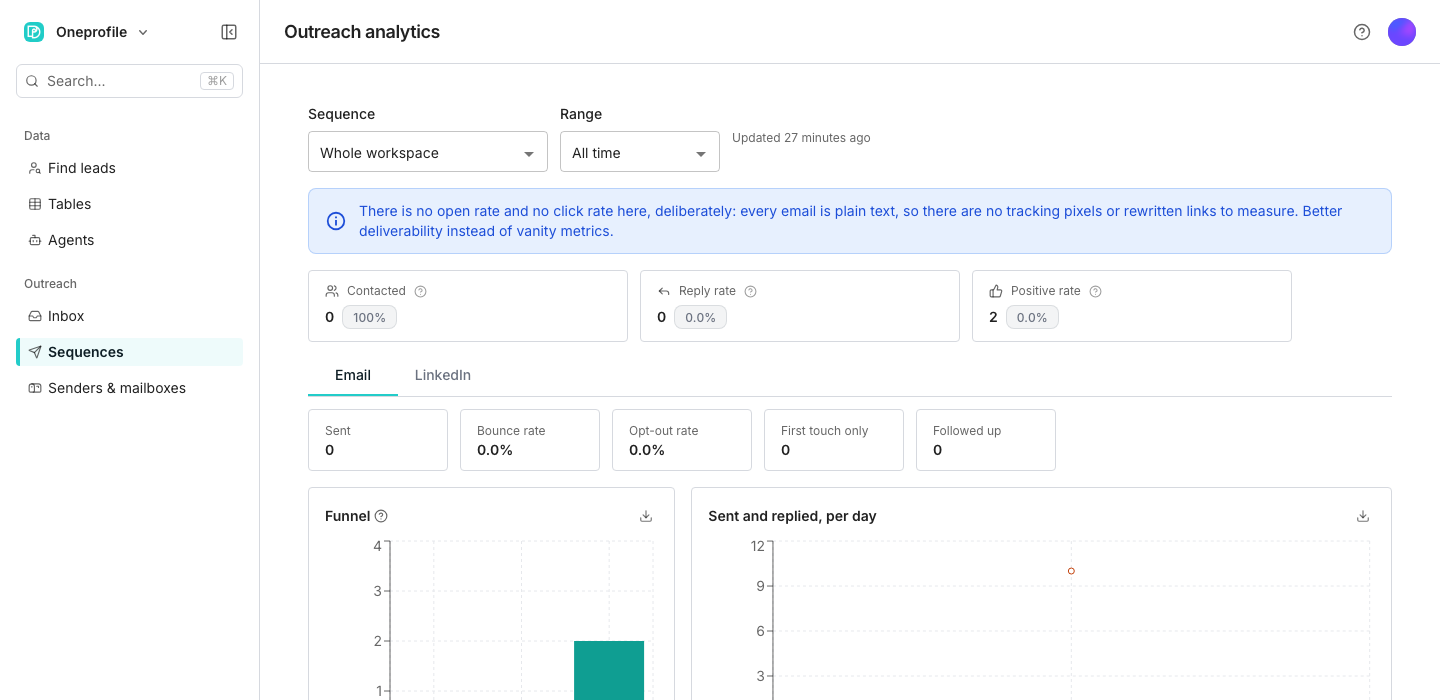Download the Funnel chart
The image size is (1440, 700).
pyautogui.click(x=646, y=516)
